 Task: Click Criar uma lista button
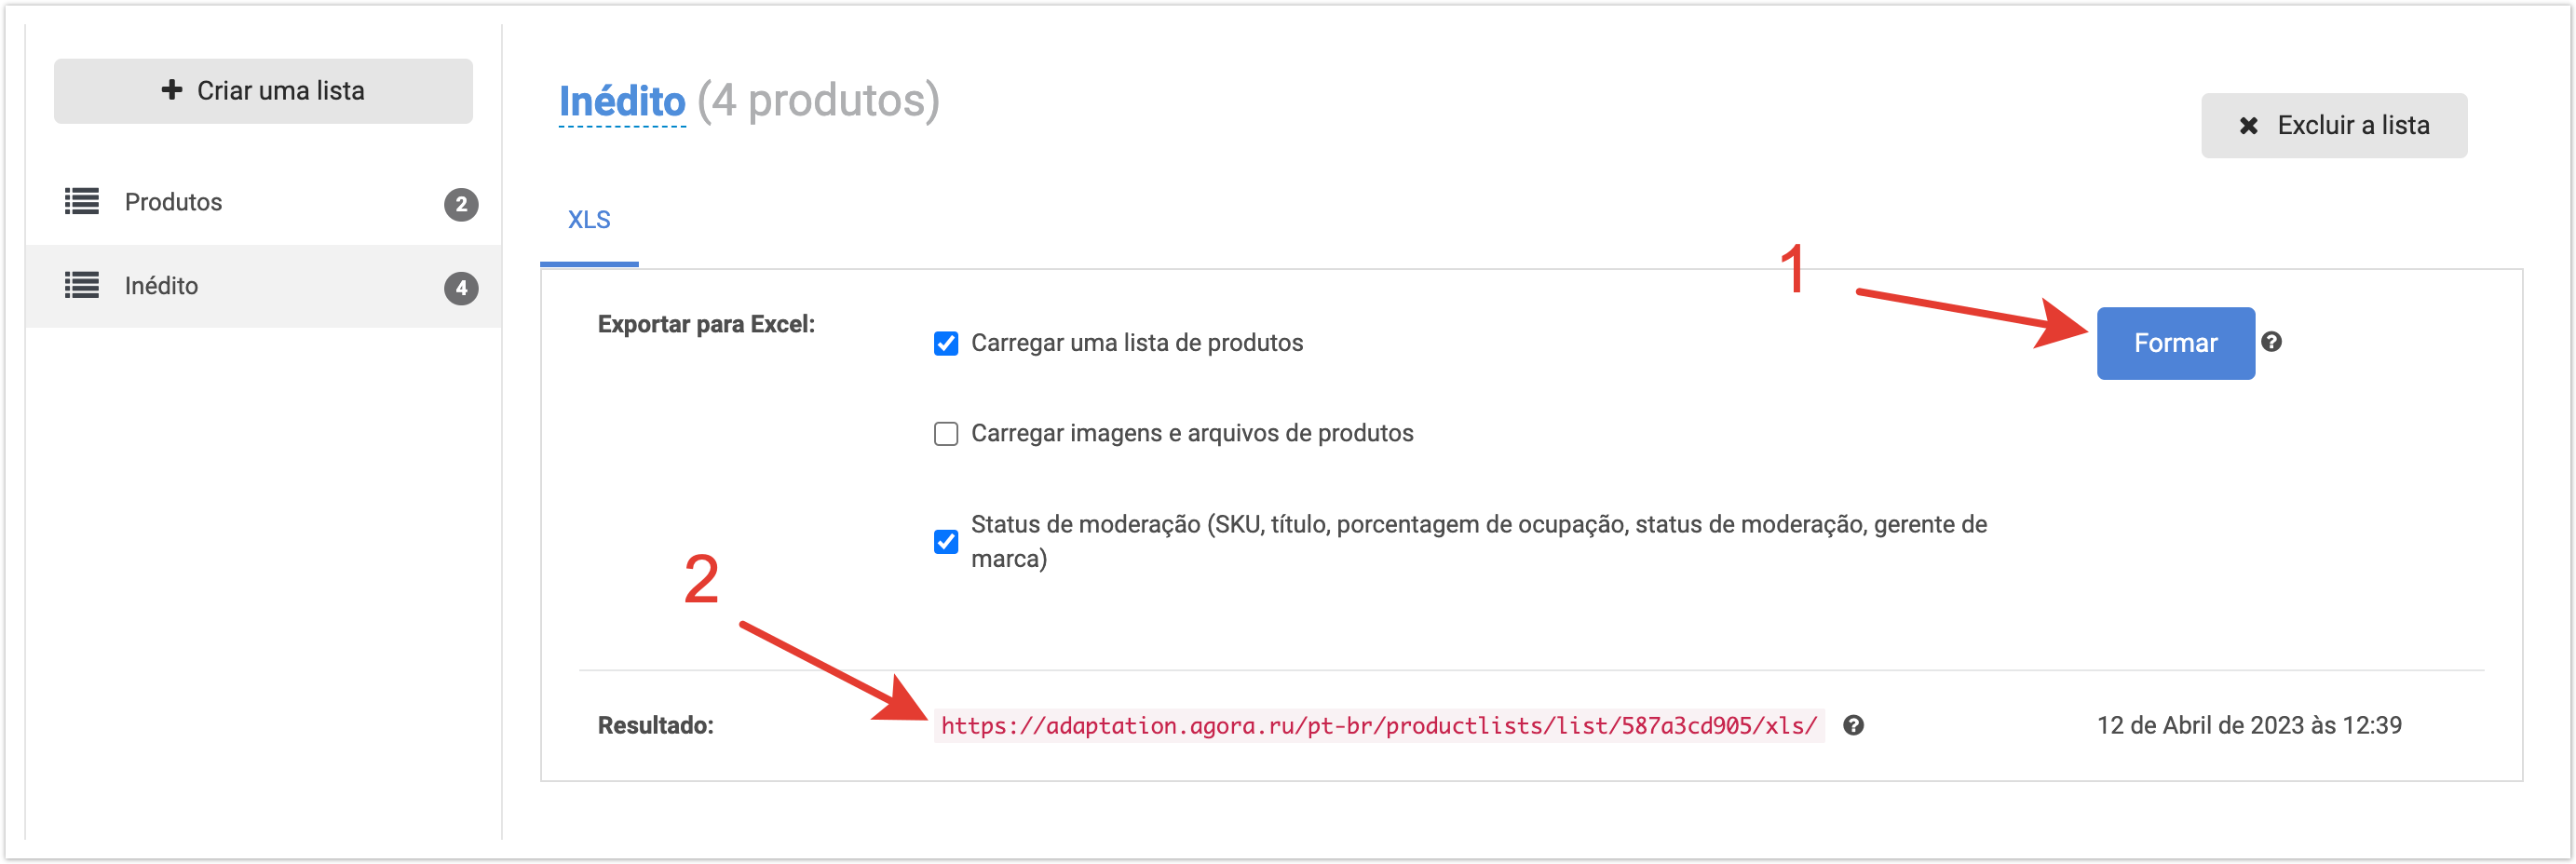pyautogui.click(x=263, y=91)
